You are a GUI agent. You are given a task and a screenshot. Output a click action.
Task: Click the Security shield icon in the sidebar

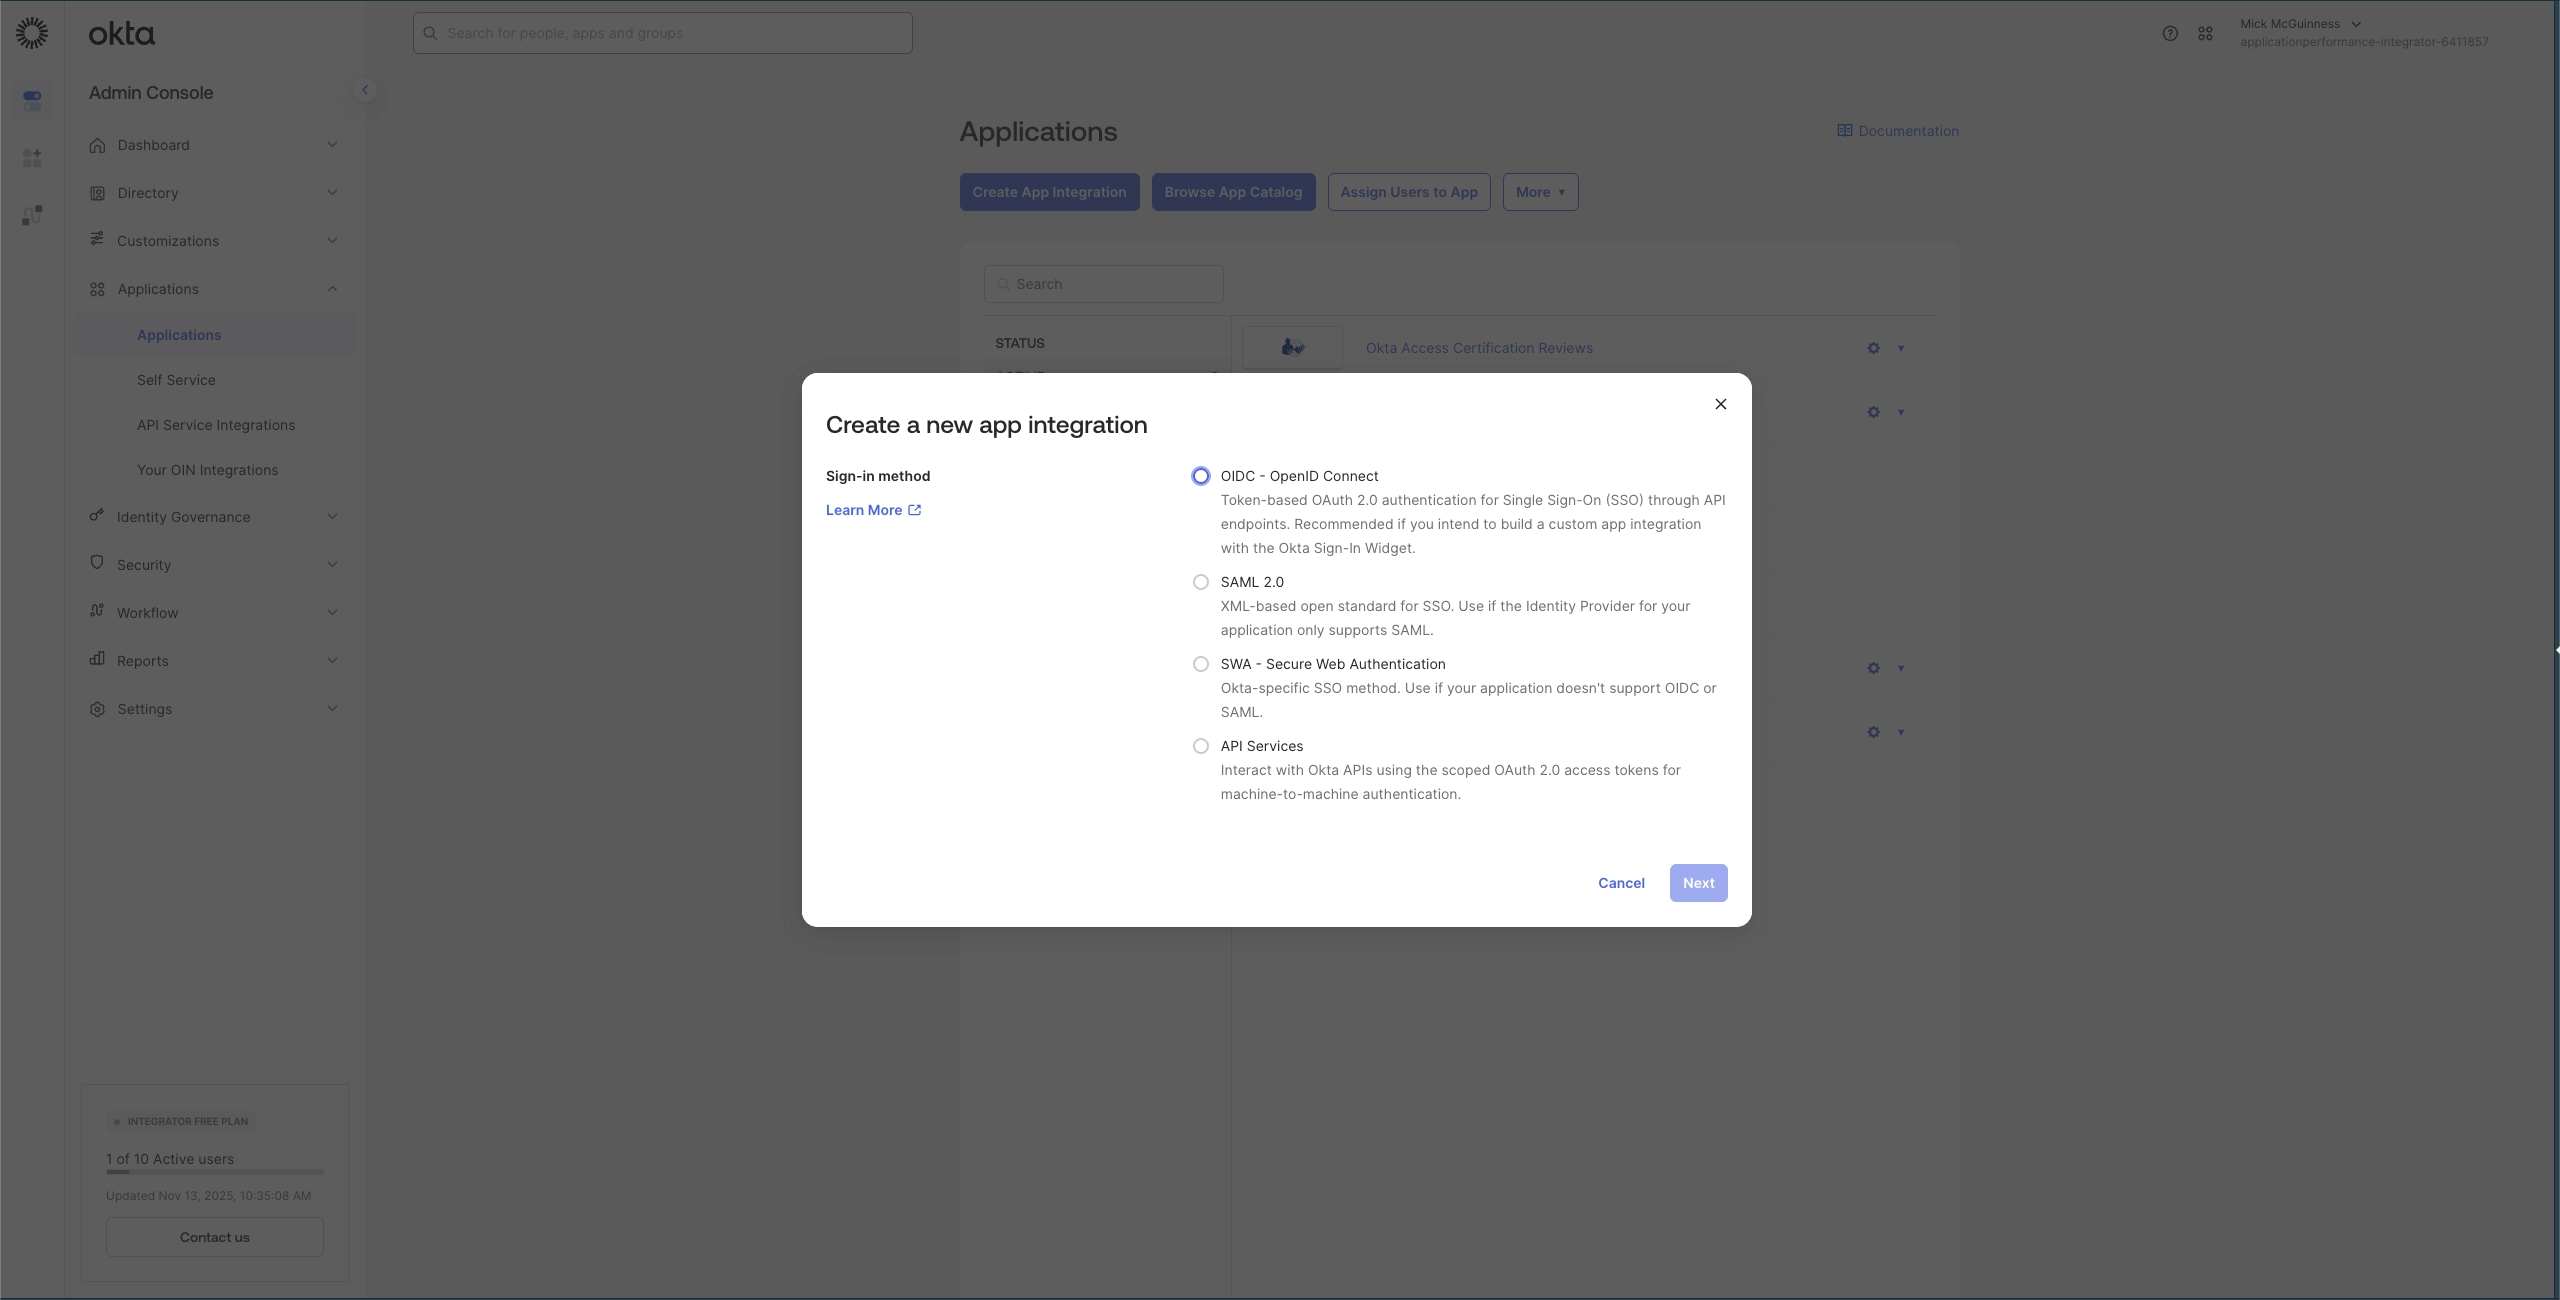[97, 564]
